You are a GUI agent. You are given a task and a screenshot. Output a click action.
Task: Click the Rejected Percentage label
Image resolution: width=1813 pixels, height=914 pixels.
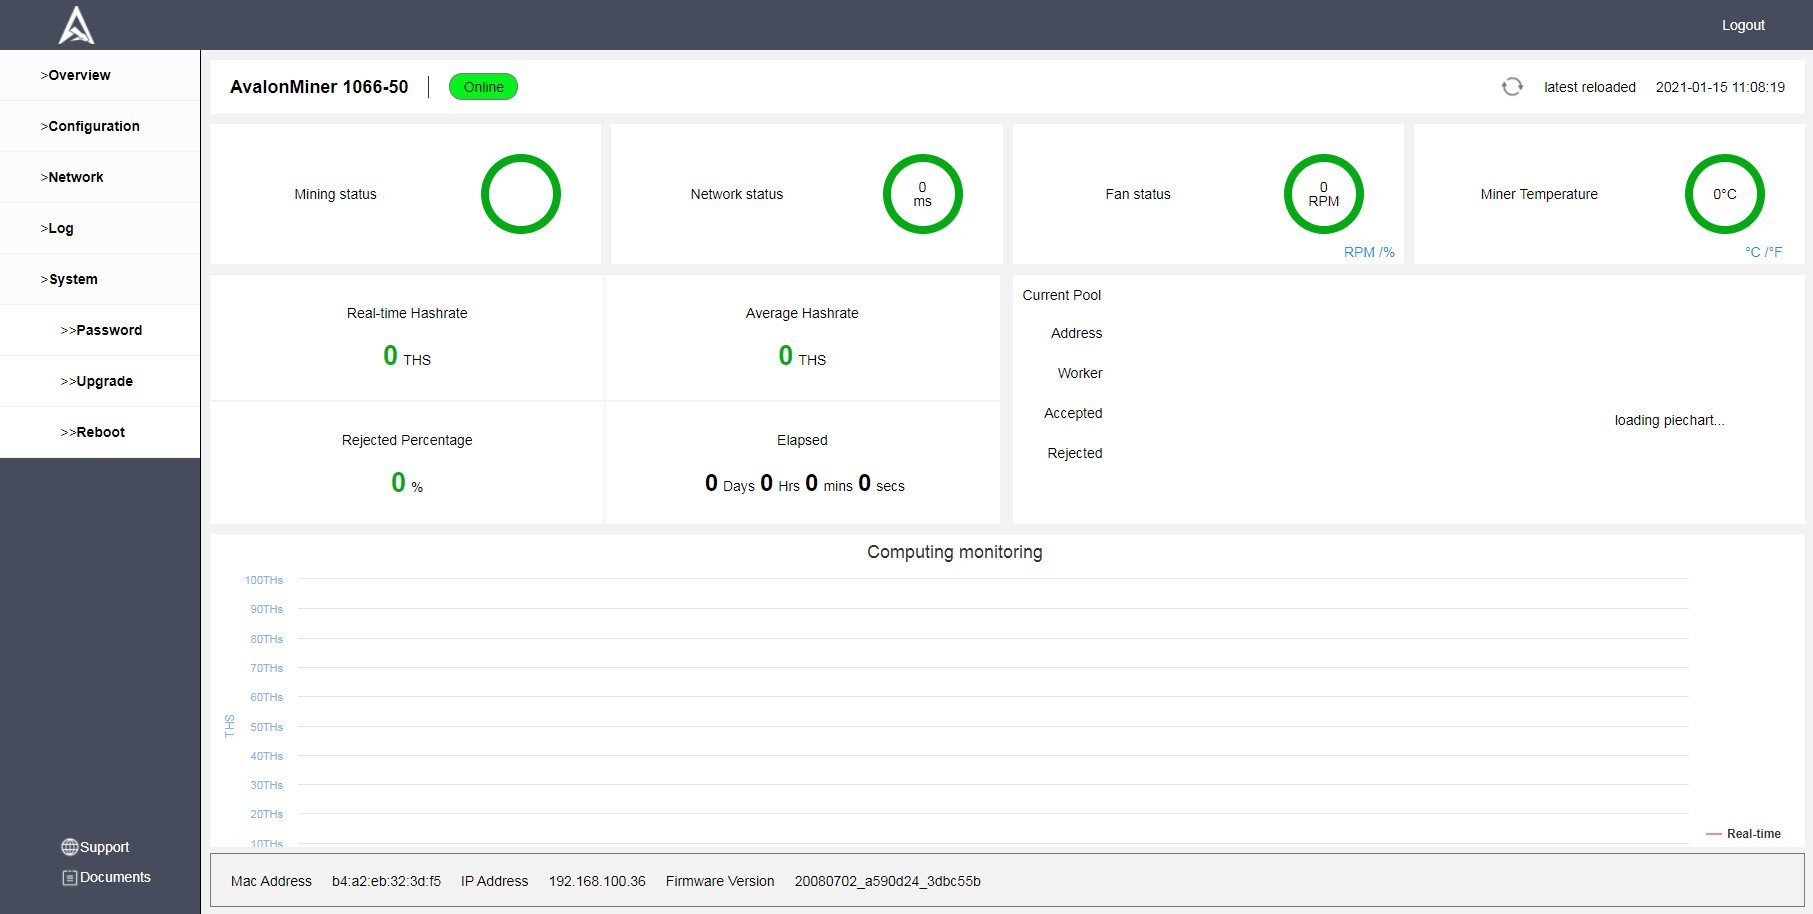[x=407, y=440]
